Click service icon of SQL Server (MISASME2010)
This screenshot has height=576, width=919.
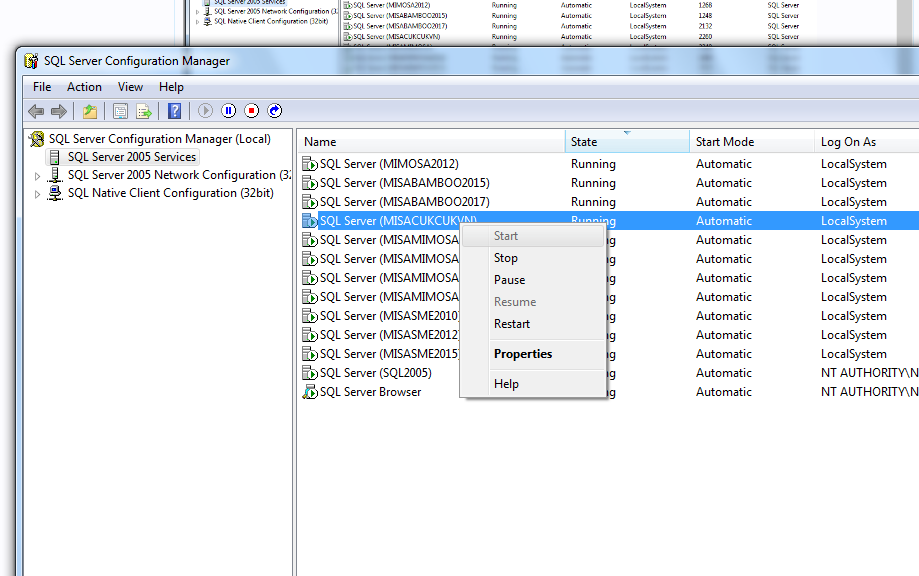click(x=309, y=316)
